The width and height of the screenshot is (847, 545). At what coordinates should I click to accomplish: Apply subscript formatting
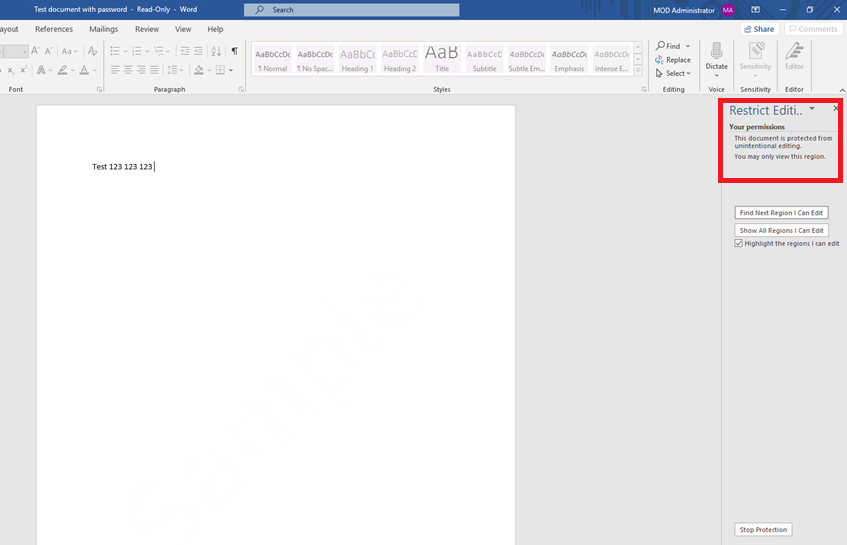tap(10, 70)
